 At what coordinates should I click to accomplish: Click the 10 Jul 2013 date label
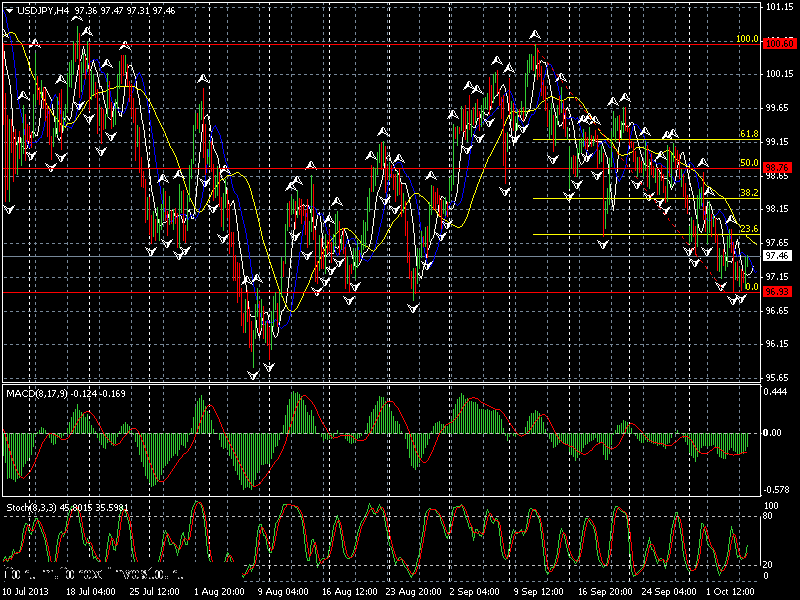pyautogui.click(x=24, y=592)
